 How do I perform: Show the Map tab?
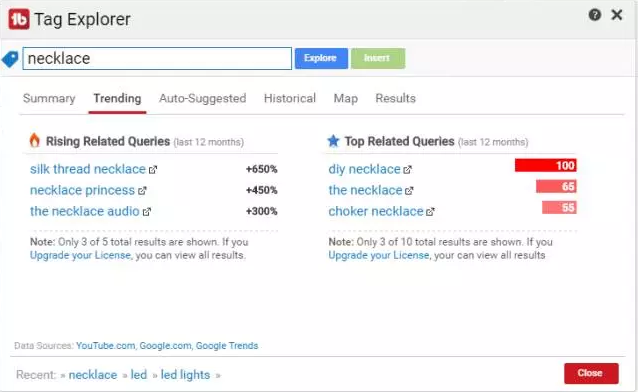tap(346, 99)
